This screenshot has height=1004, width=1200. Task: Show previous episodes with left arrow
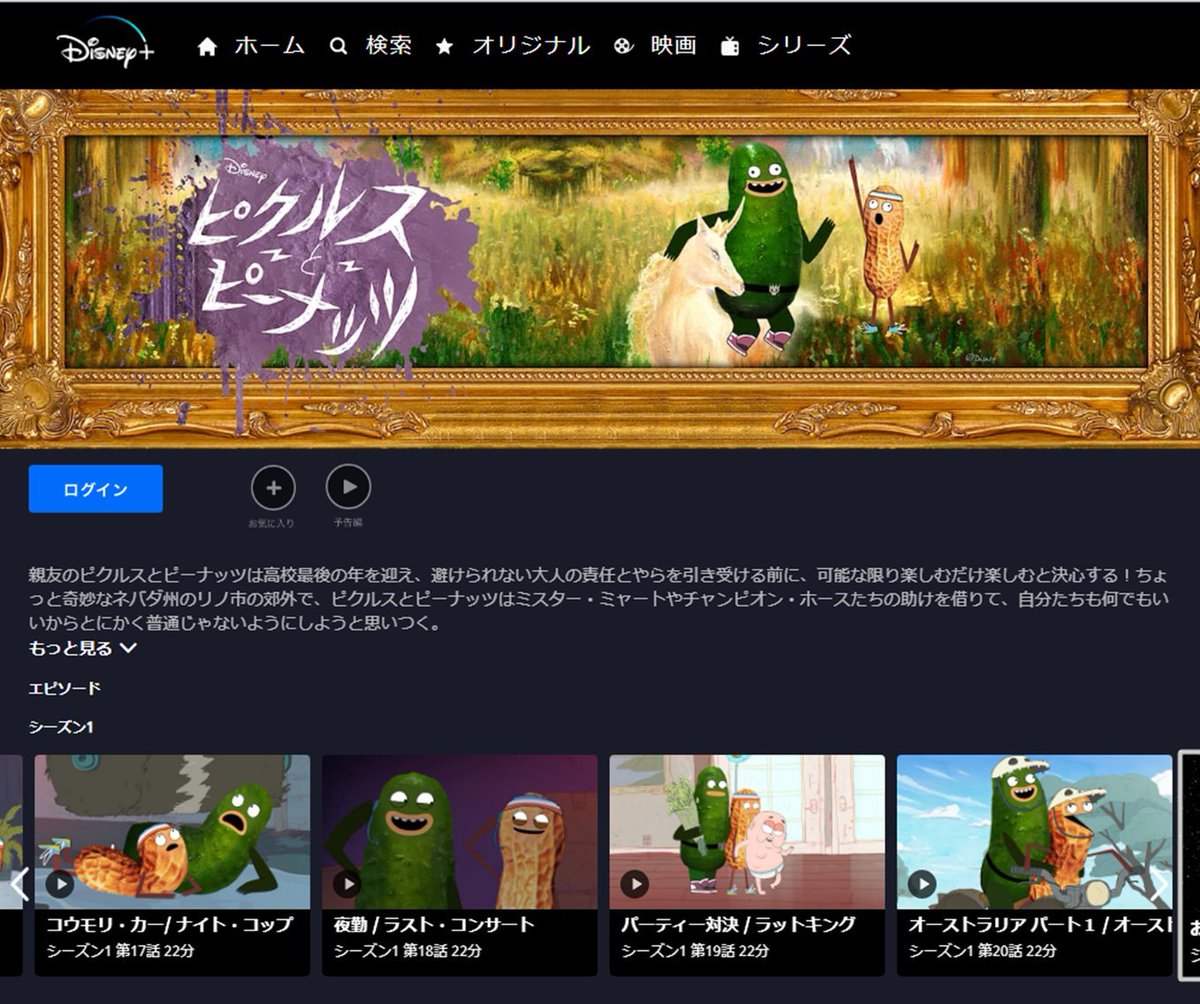18,884
